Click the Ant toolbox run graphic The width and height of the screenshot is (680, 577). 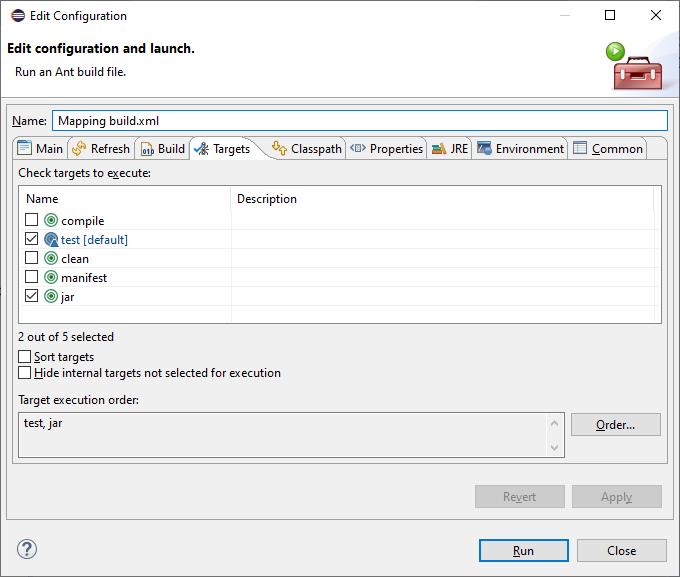pos(634,66)
